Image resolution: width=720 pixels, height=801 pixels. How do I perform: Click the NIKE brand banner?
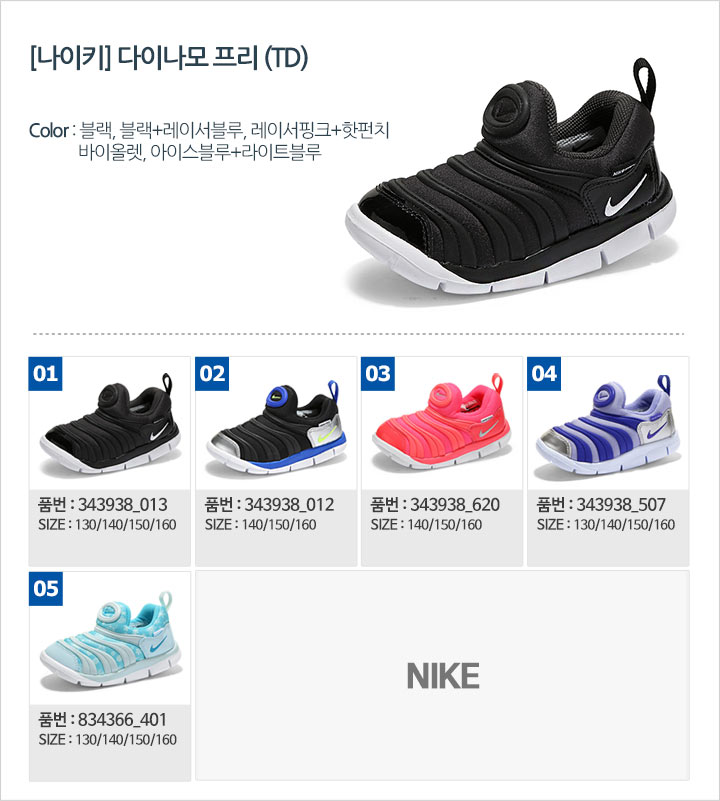(x=443, y=676)
